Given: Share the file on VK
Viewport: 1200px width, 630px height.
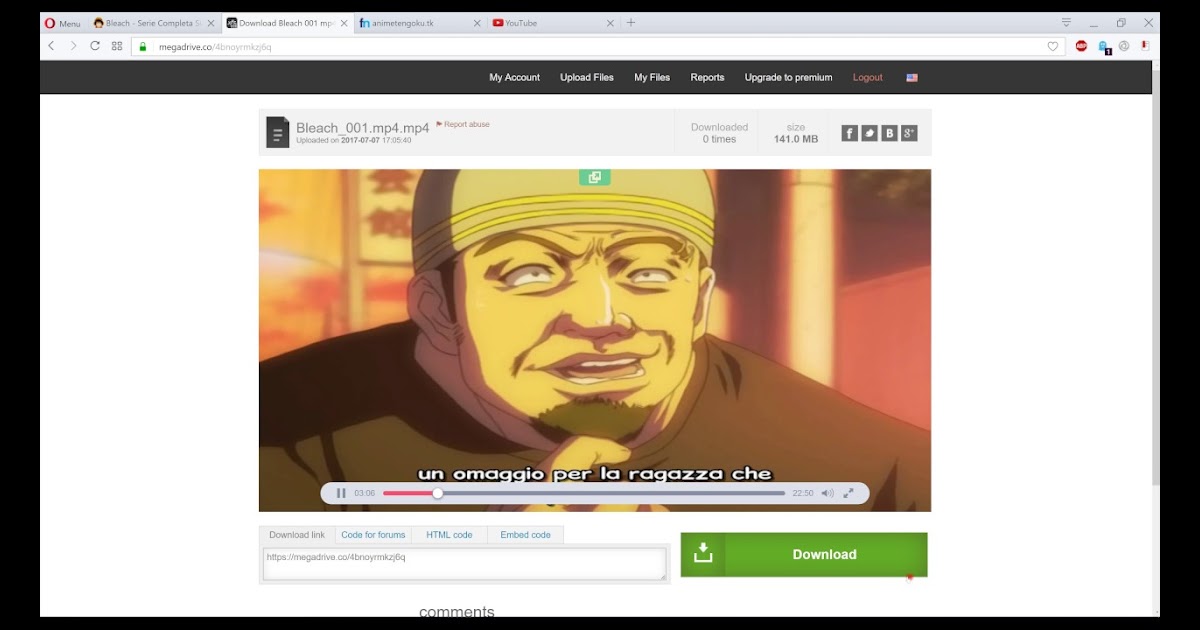Looking at the screenshot, I should coord(889,133).
